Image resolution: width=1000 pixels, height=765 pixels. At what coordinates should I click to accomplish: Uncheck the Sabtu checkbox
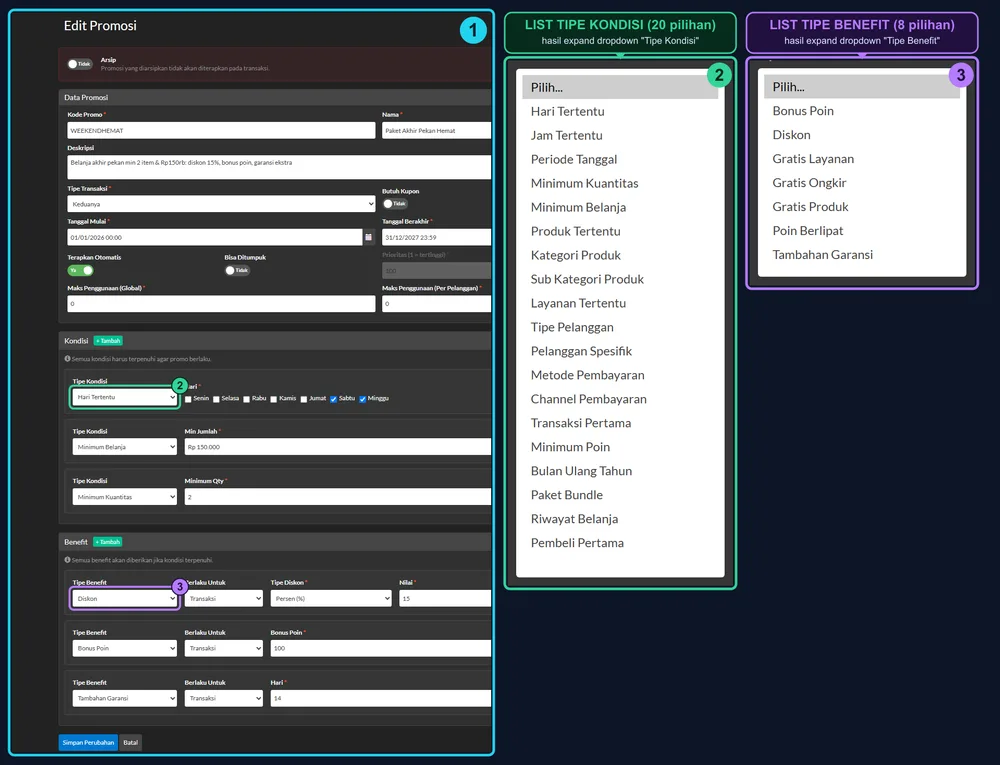click(334, 399)
